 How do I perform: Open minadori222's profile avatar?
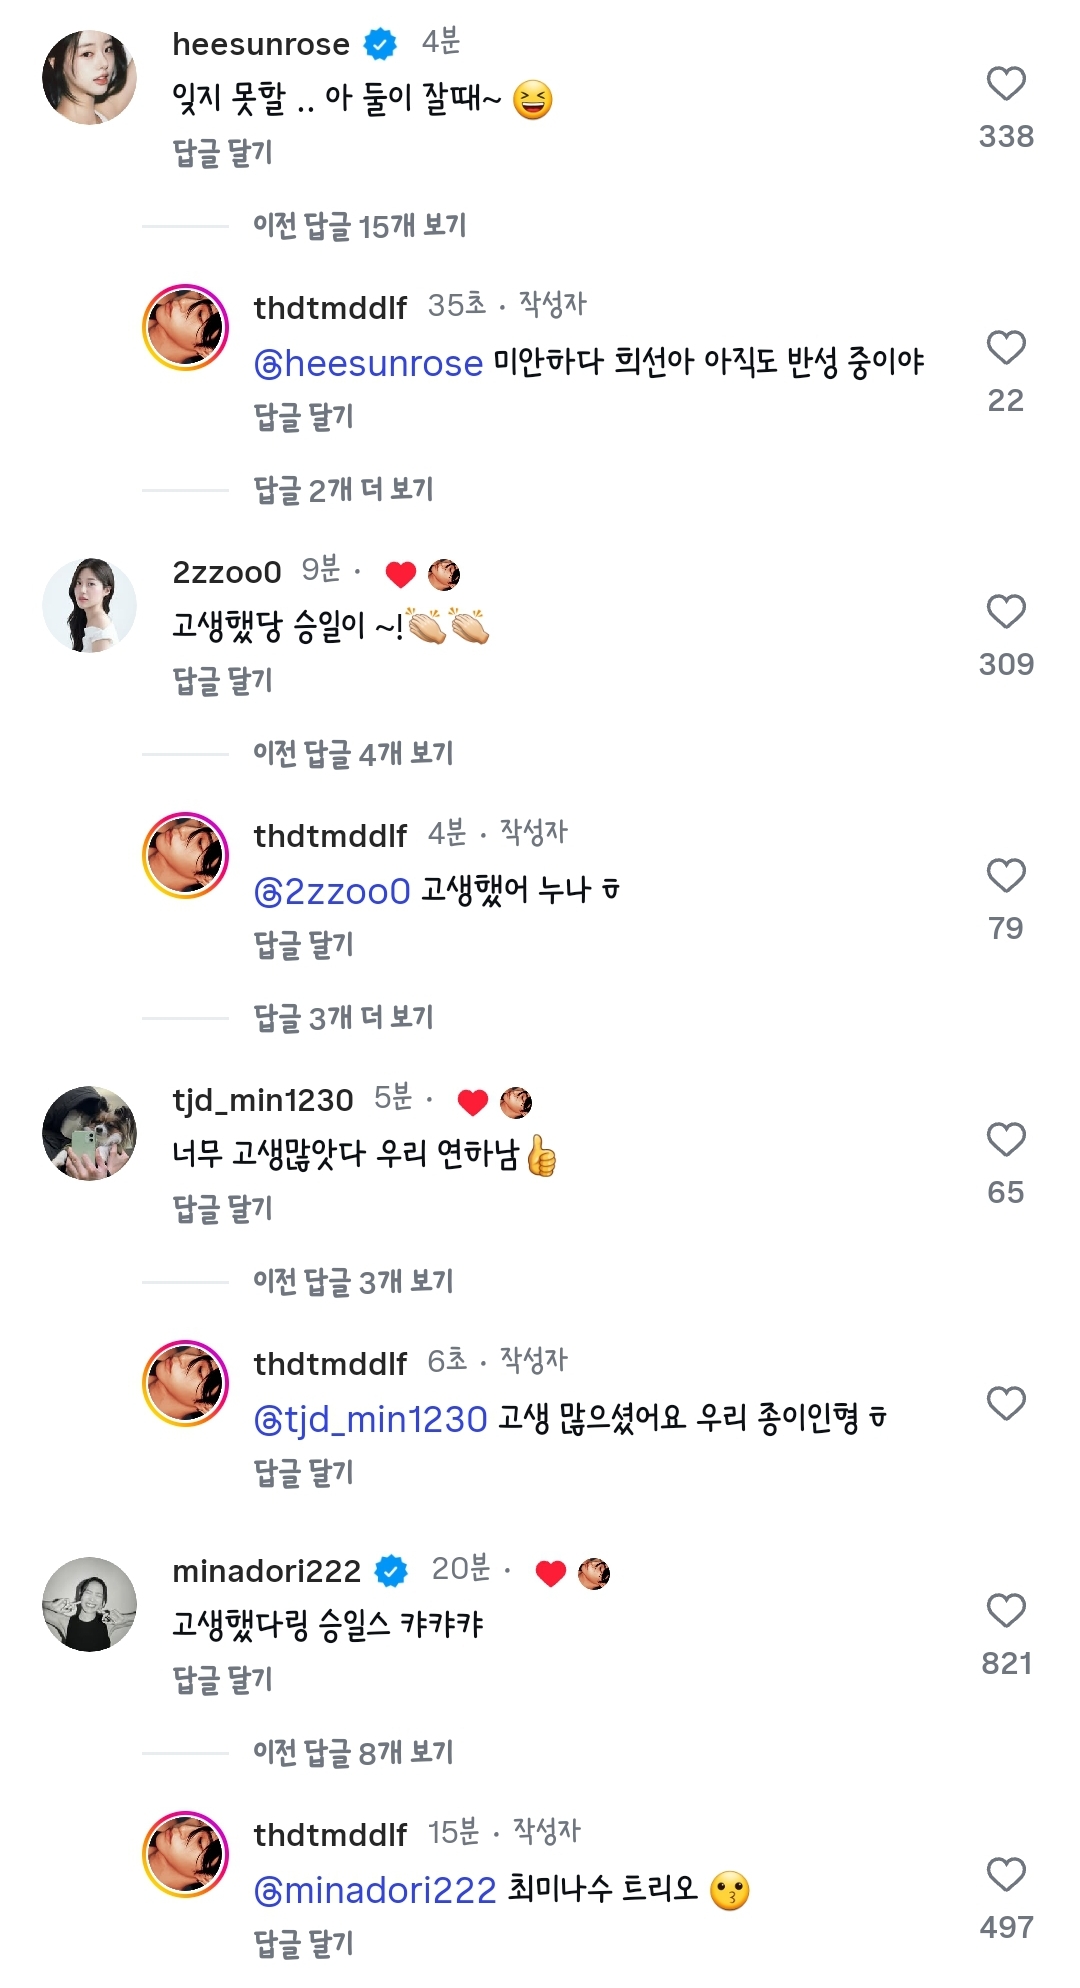pyautogui.click(x=89, y=1604)
